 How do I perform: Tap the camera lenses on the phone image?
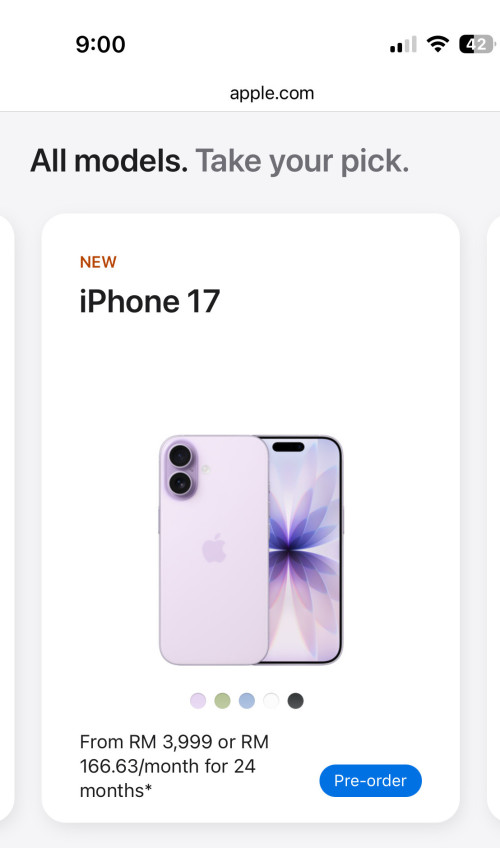(x=180, y=469)
